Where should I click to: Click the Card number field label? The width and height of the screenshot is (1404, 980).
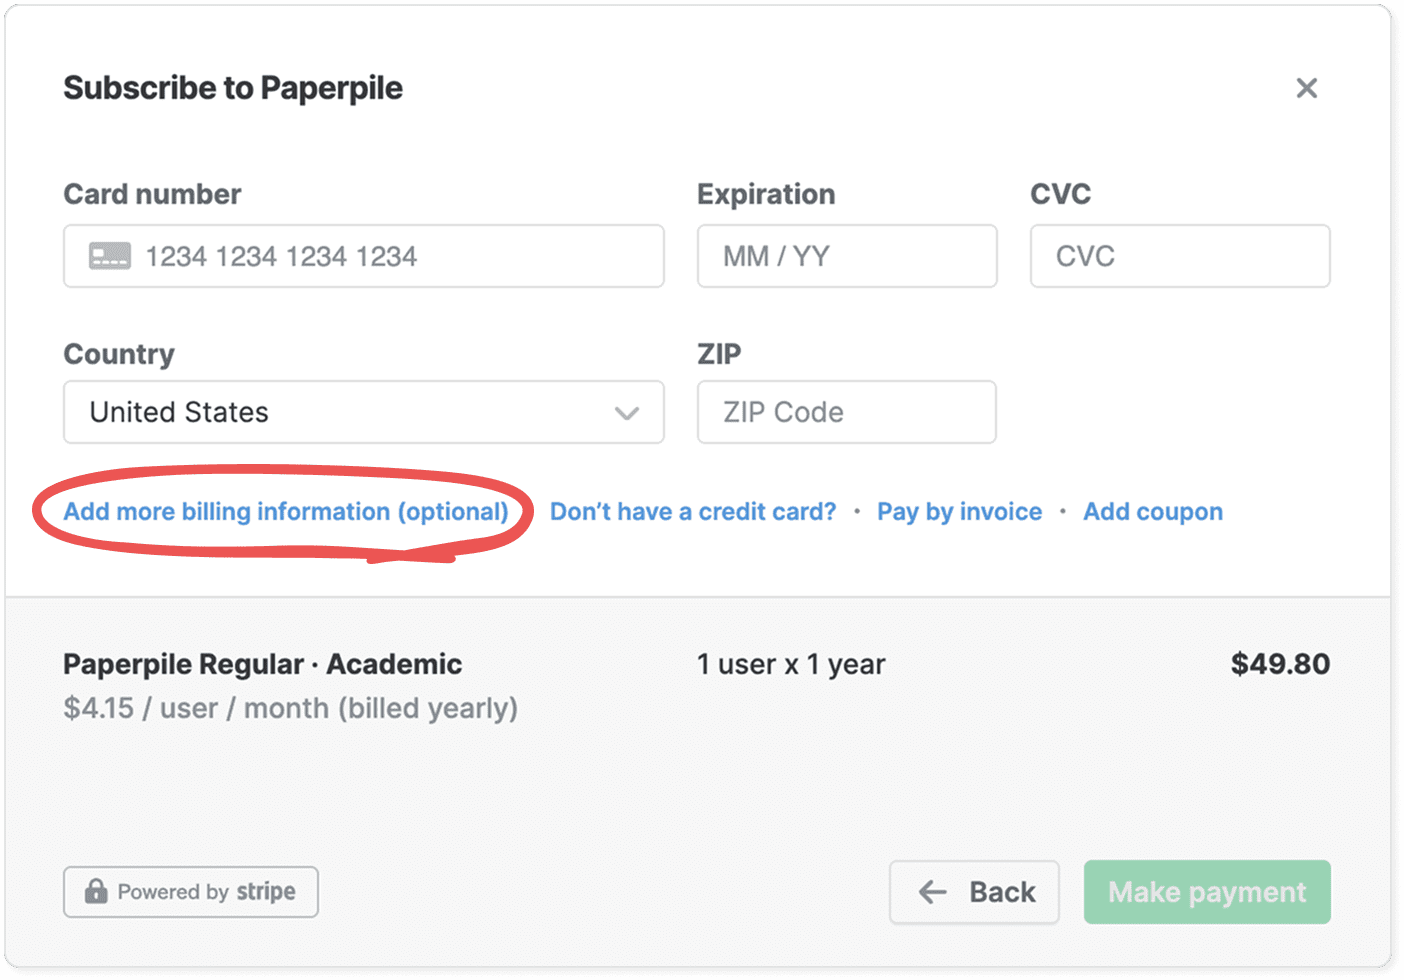click(x=152, y=194)
